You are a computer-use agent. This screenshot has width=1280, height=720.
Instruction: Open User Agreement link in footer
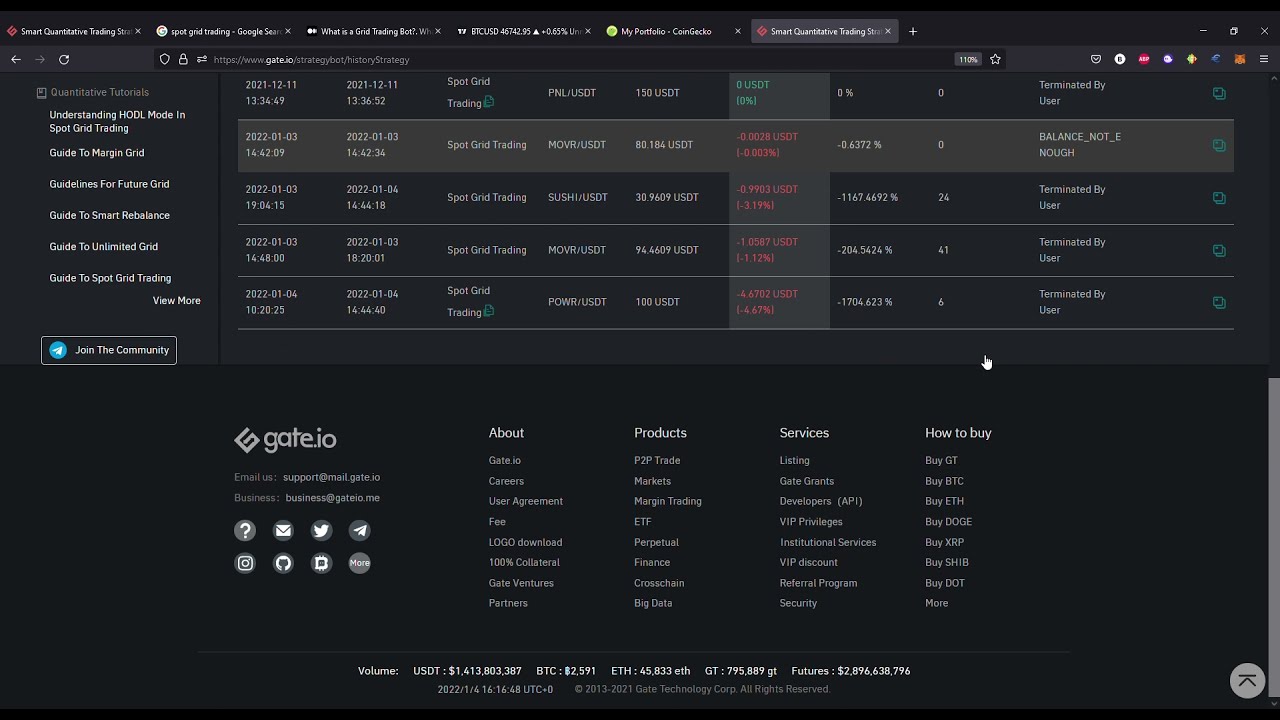[x=526, y=501]
